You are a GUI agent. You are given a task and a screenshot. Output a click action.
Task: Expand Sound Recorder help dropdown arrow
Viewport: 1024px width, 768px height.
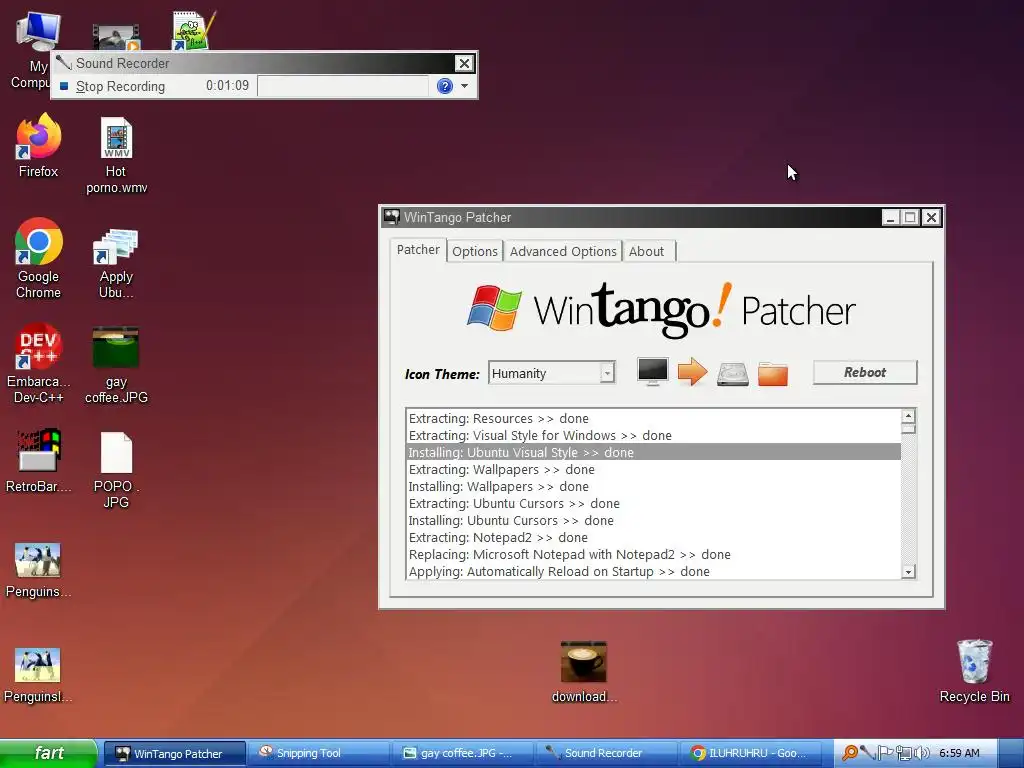(464, 86)
